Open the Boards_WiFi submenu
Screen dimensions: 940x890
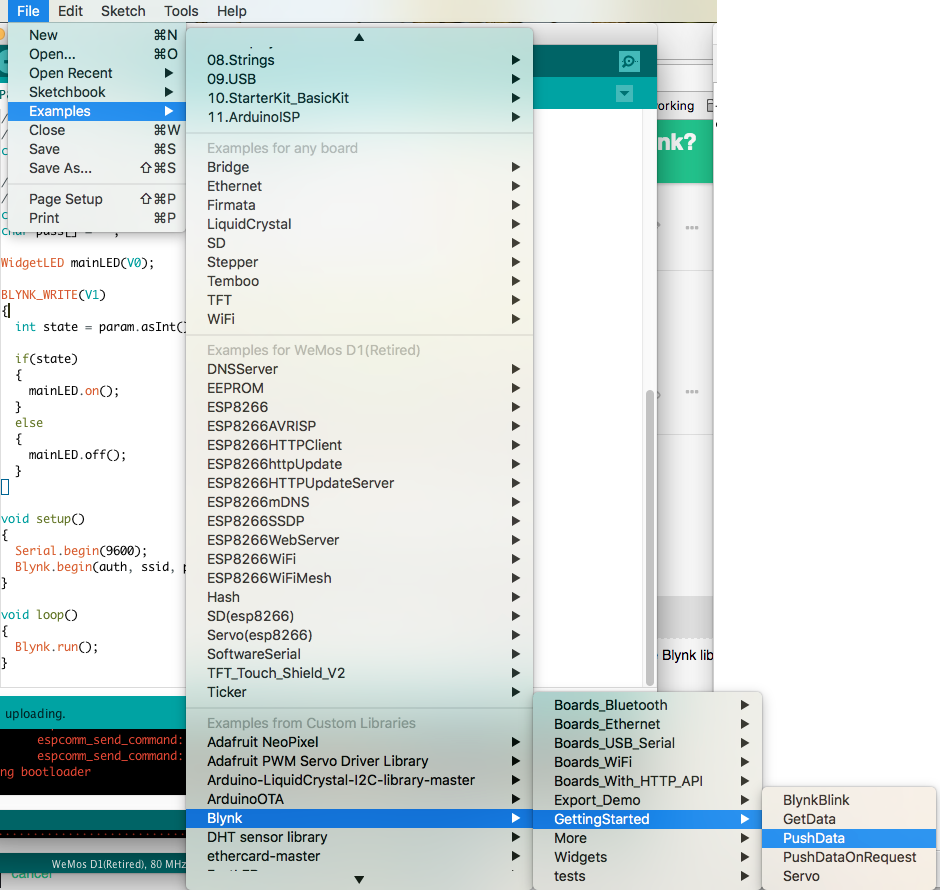click(x=647, y=762)
